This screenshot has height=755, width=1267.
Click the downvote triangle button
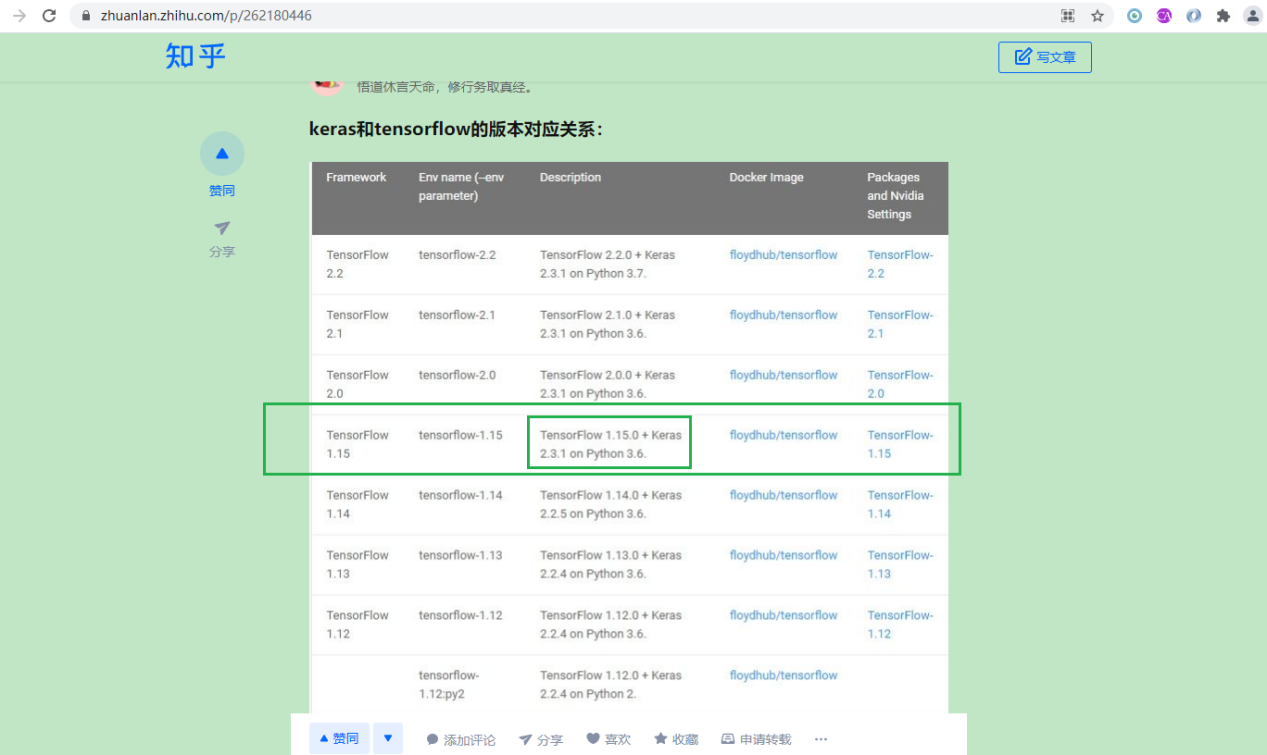pos(387,738)
